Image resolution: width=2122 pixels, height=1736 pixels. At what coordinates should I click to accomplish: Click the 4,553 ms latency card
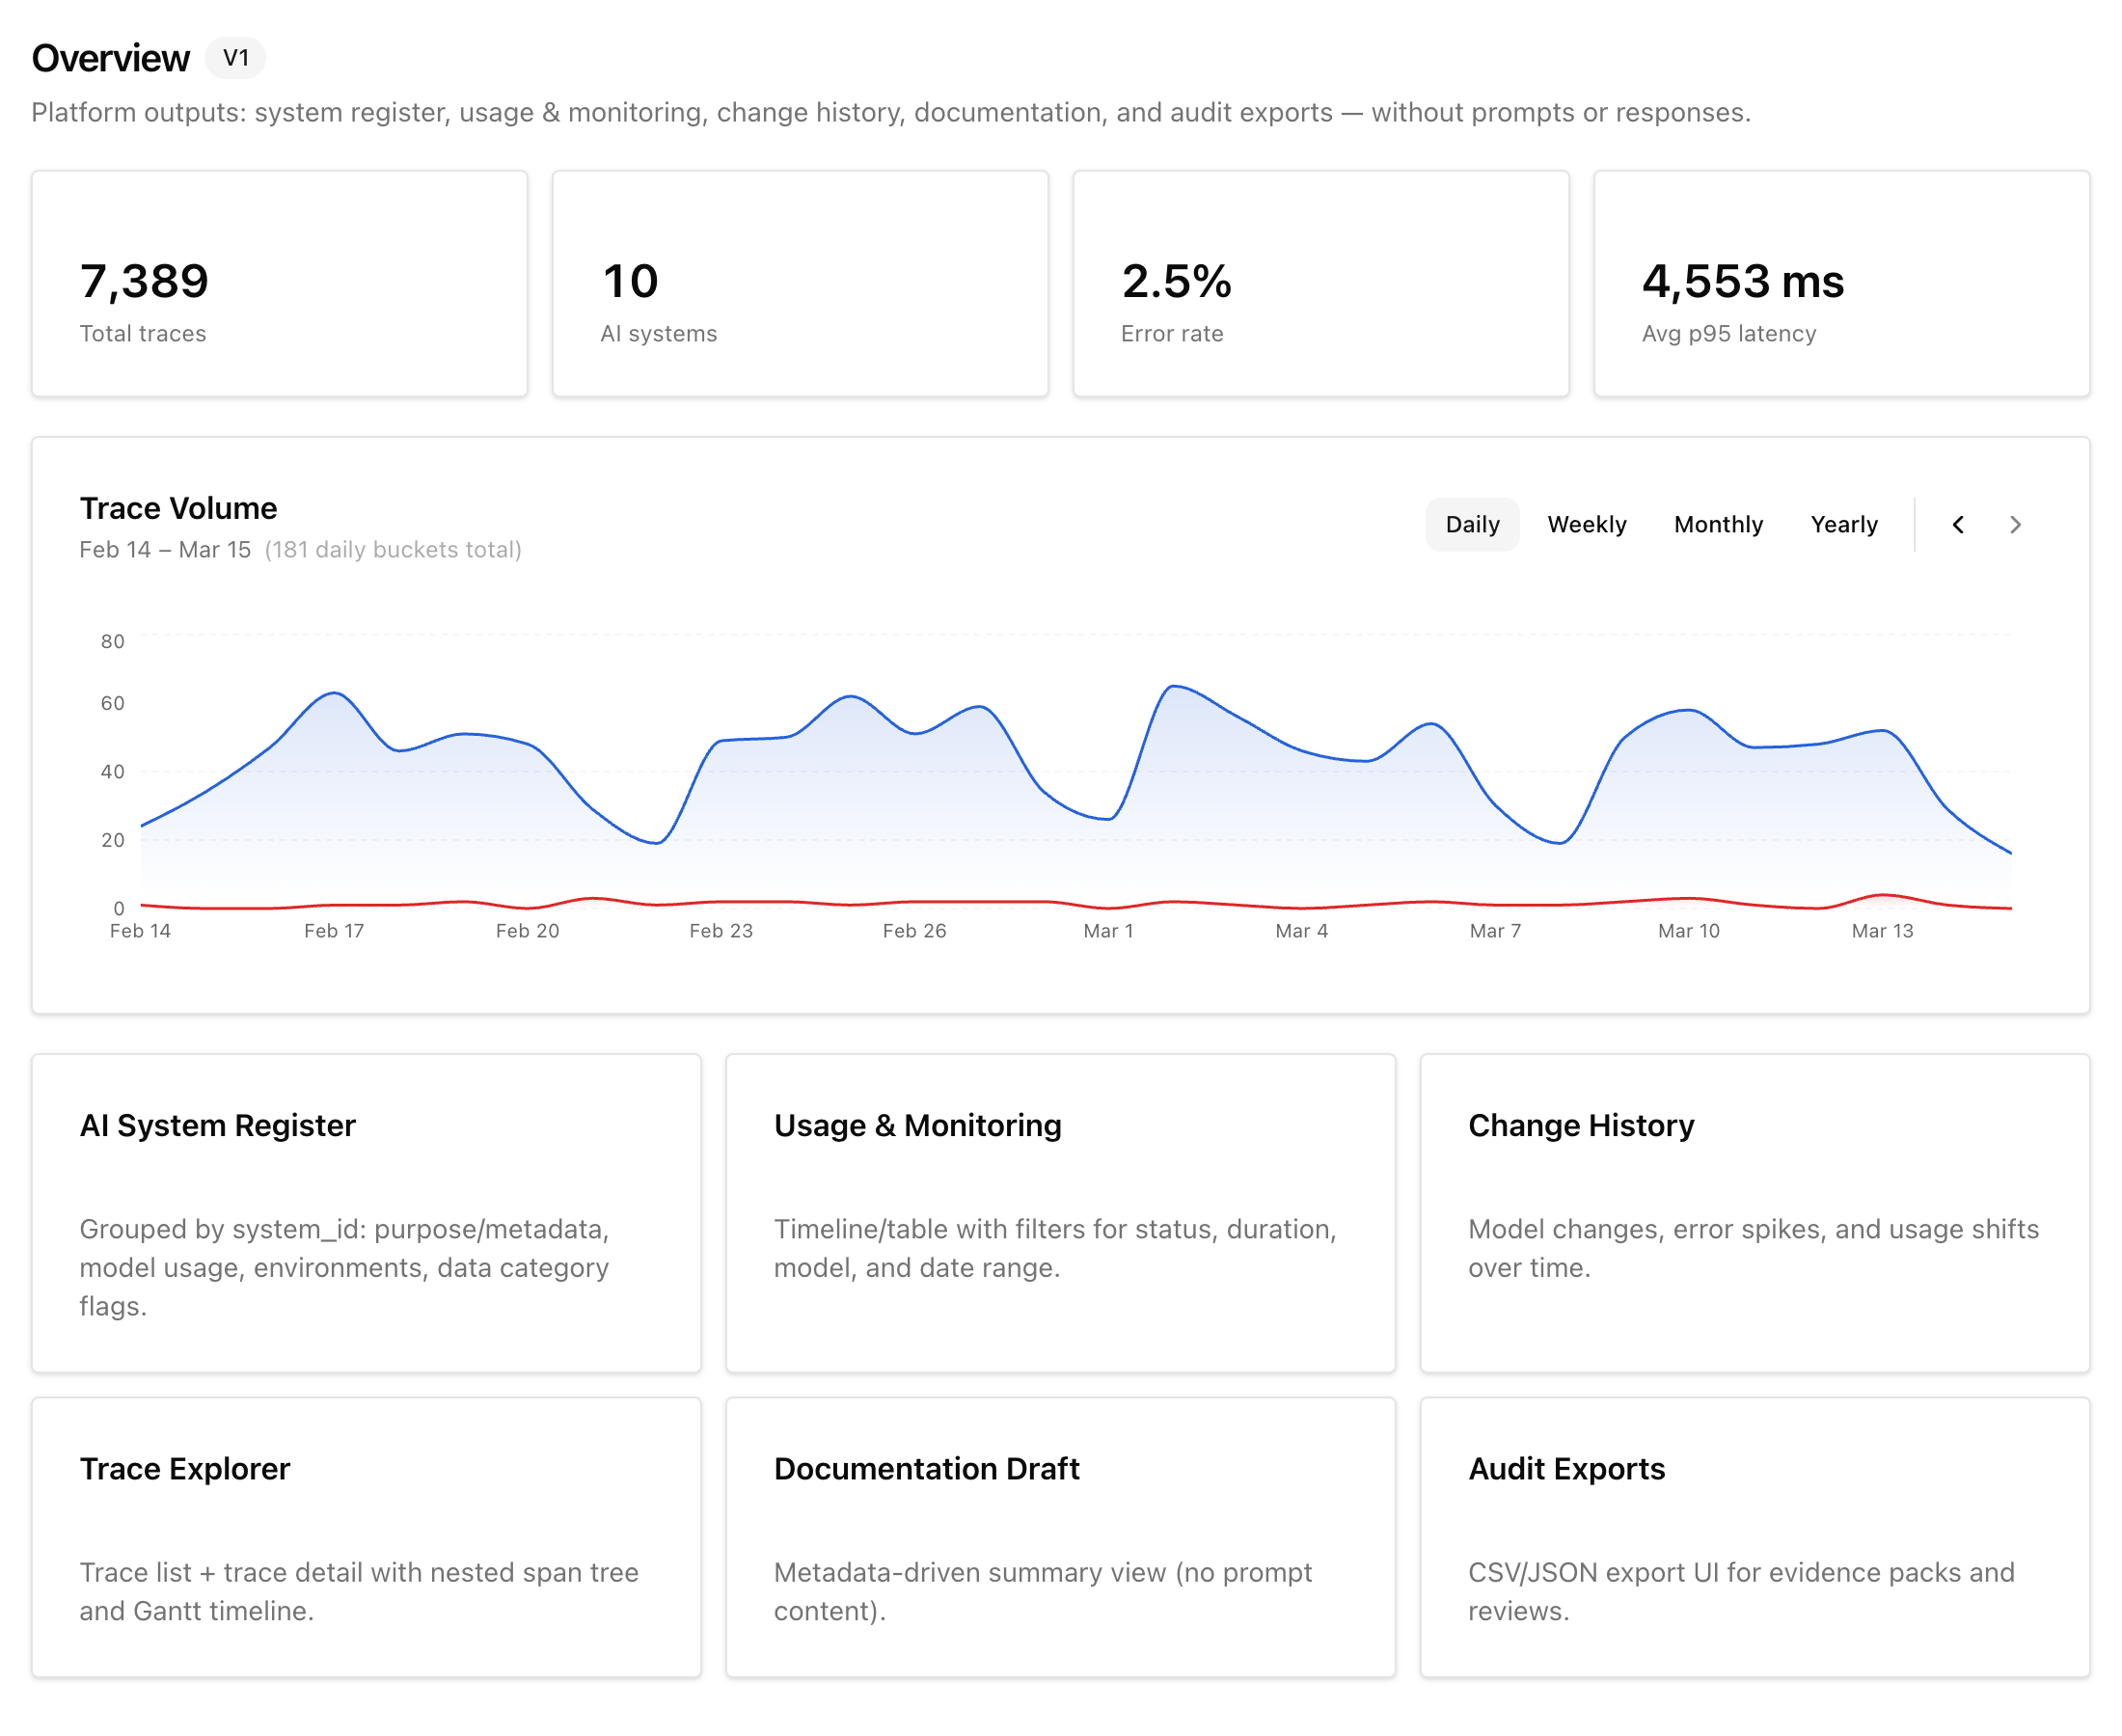[x=1841, y=284]
